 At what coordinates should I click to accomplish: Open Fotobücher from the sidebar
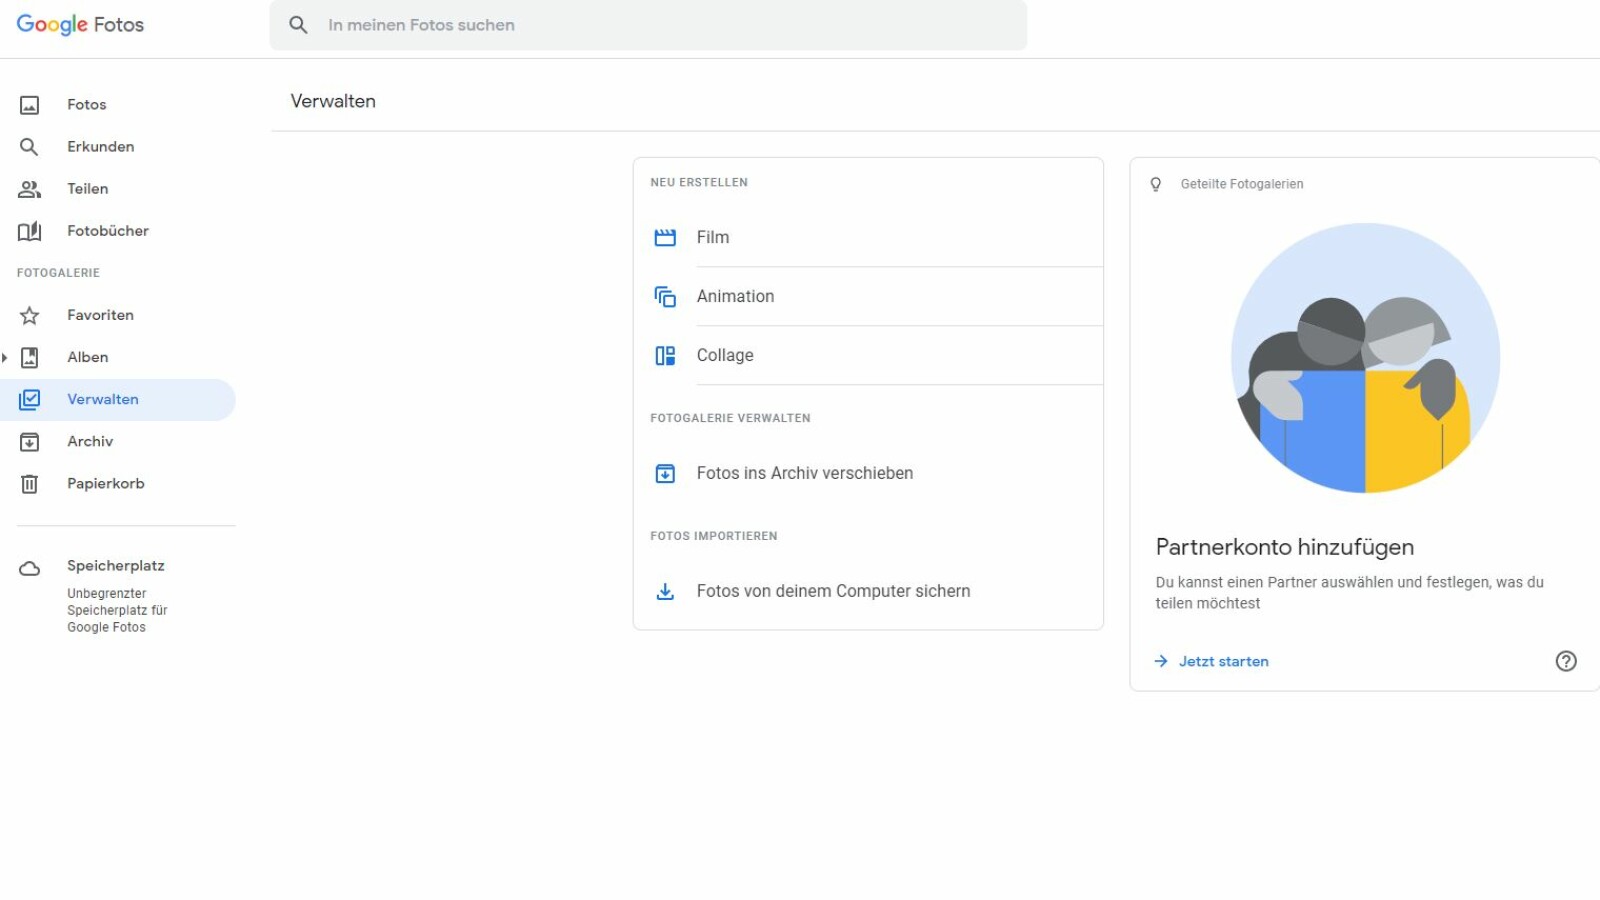coord(107,231)
